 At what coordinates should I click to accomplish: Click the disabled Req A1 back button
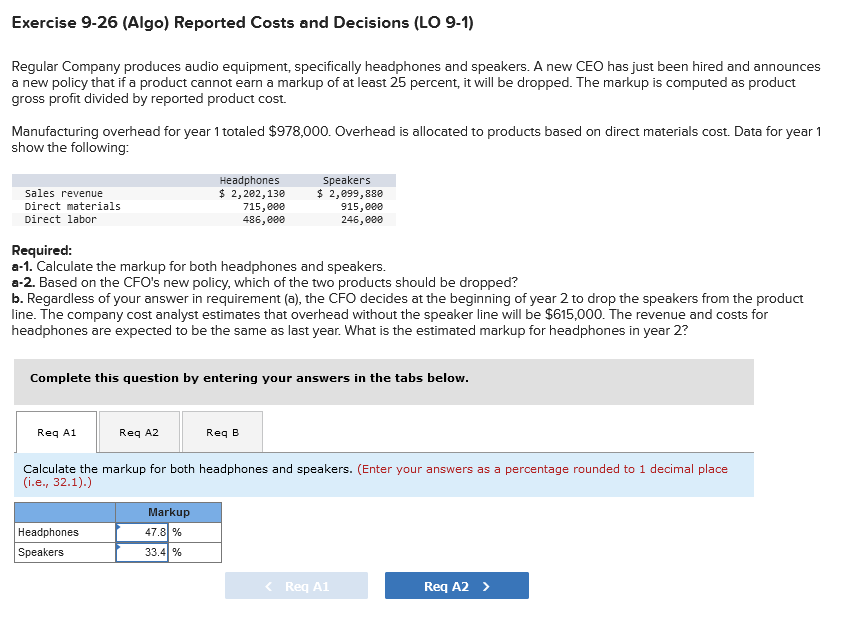(x=296, y=585)
